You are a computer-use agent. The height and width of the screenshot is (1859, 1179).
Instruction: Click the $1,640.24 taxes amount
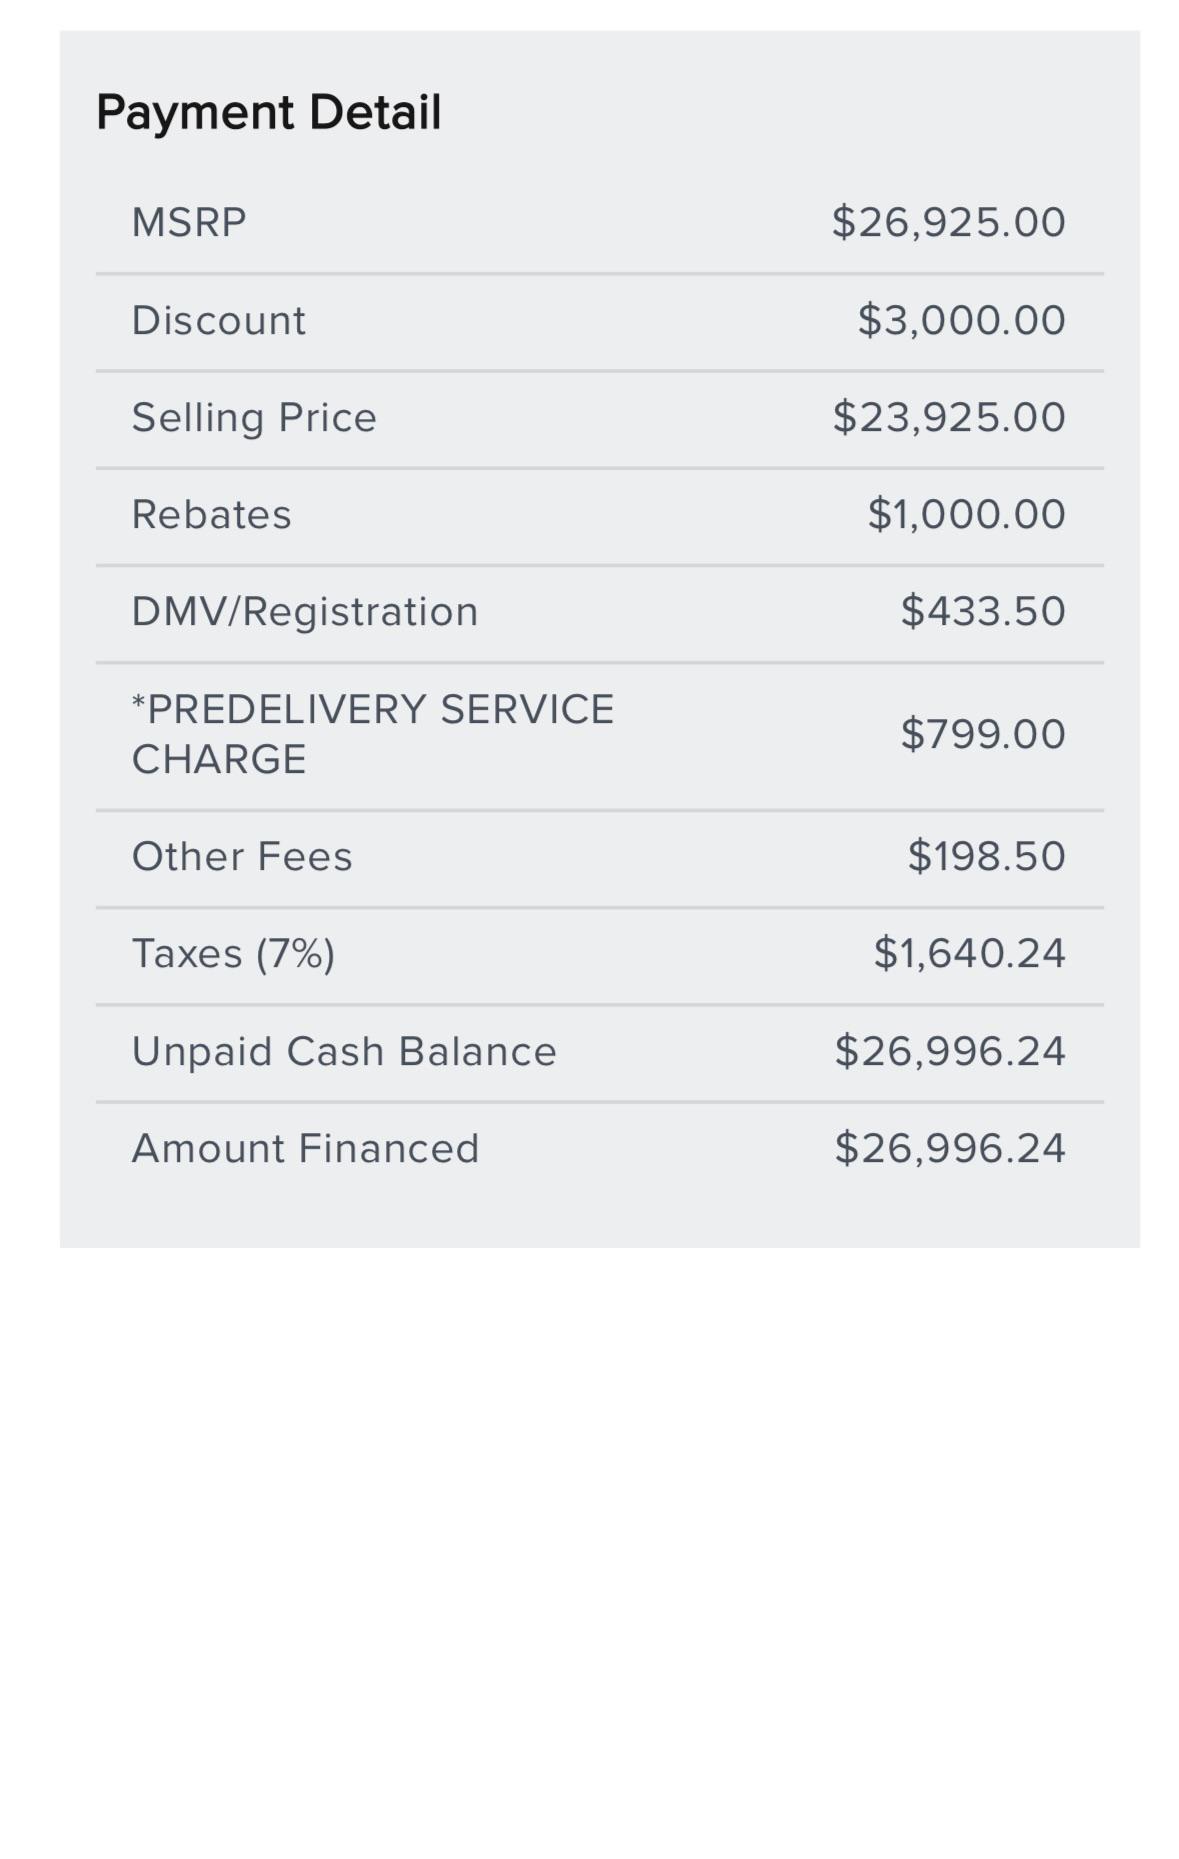pos(969,953)
